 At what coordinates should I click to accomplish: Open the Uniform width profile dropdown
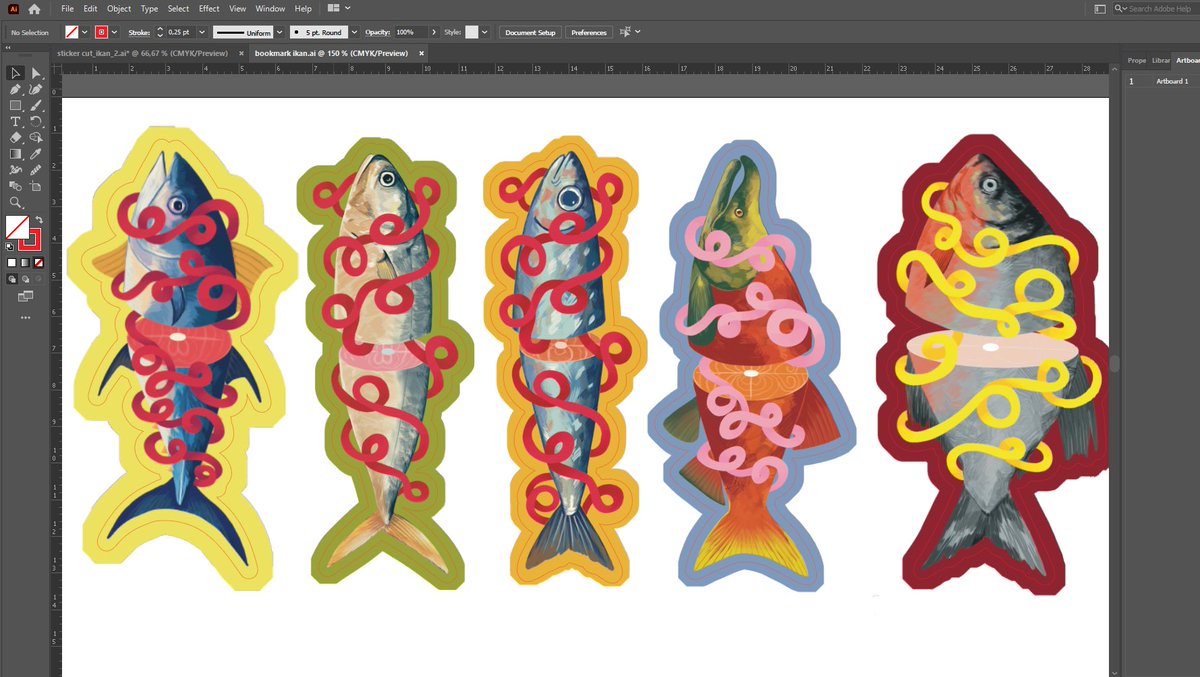click(x=279, y=32)
